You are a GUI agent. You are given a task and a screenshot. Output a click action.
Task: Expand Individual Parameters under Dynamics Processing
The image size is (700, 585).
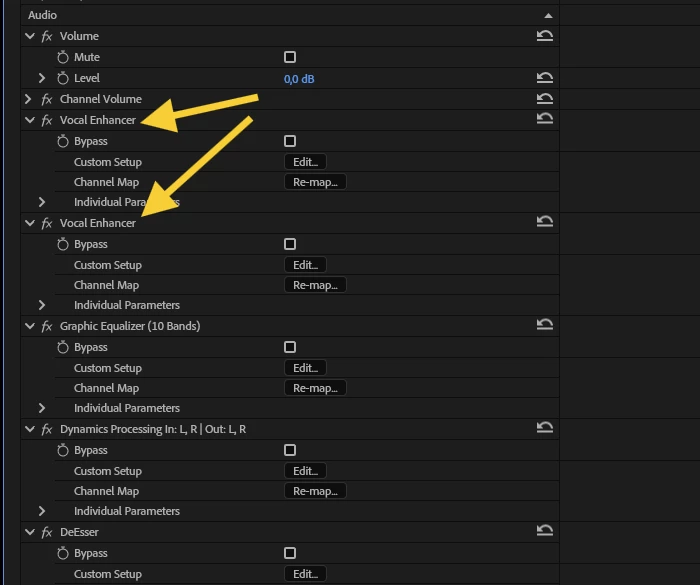[42, 511]
